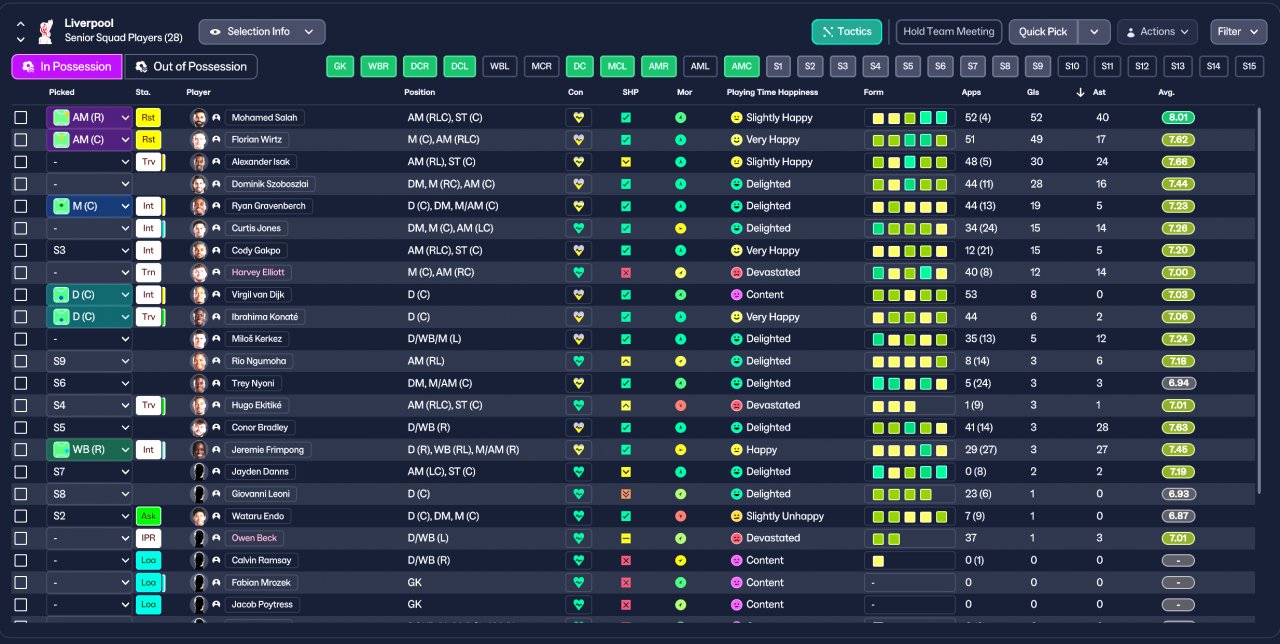Click Mohamed Salah's condition heart icon
Viewport: 1280px width, 644px height.
(577, 117)
